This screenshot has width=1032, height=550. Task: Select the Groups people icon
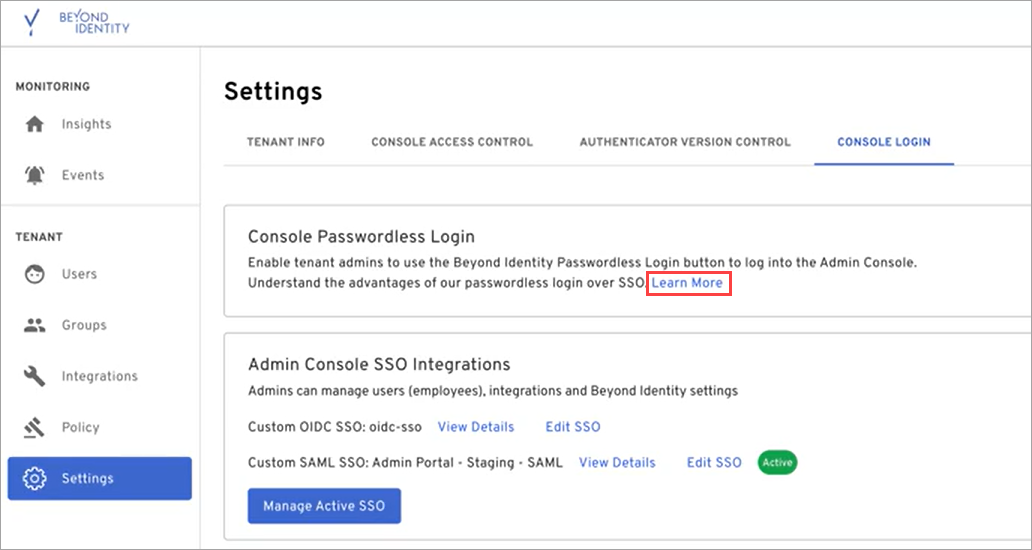point(35,325)
